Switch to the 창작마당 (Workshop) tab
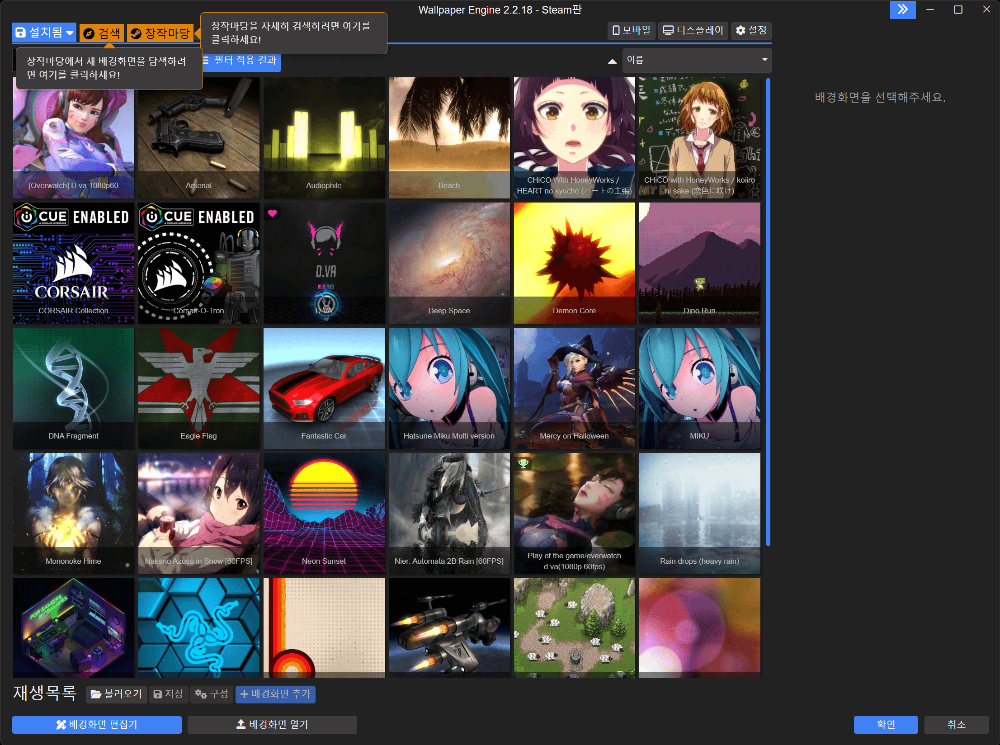Image resolution: width=1000 pixels, height=745 pixels. (160, 33)
